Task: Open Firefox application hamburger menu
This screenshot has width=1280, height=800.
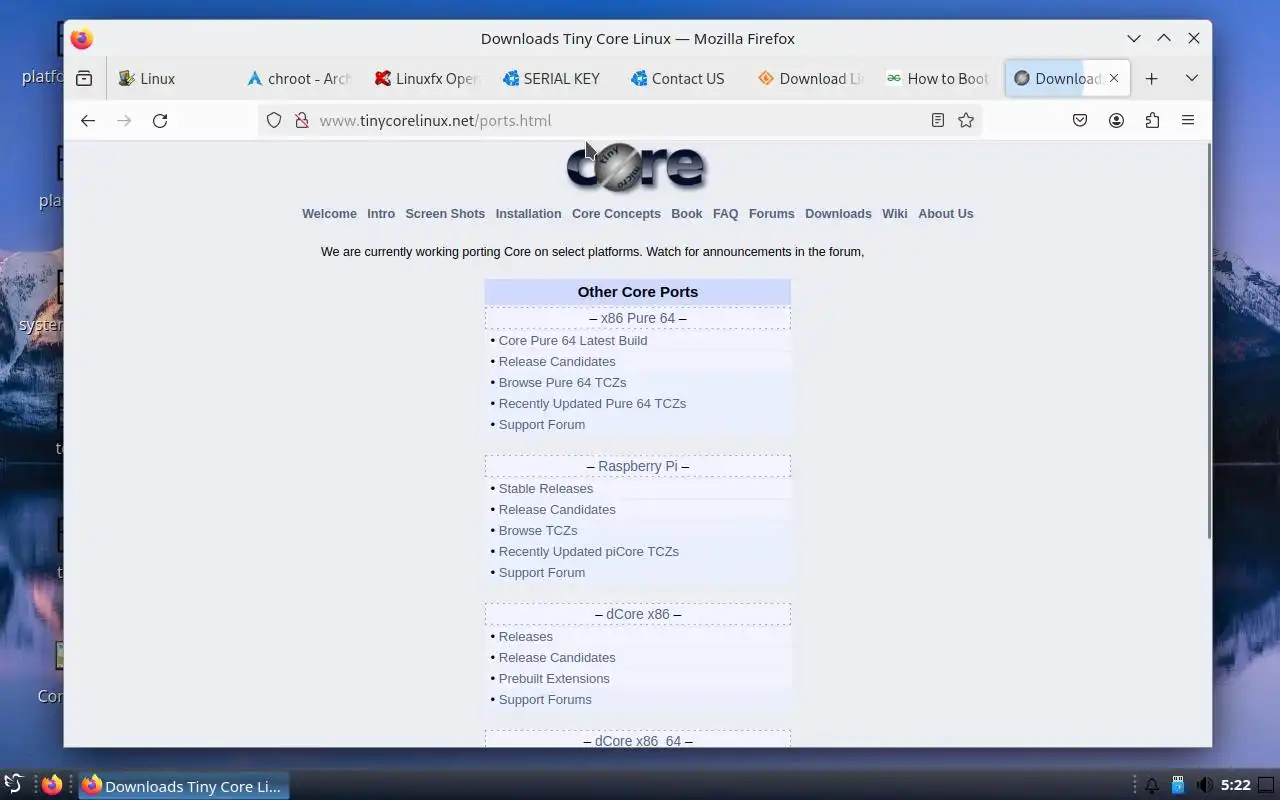Action: [x=1188, y=120]
